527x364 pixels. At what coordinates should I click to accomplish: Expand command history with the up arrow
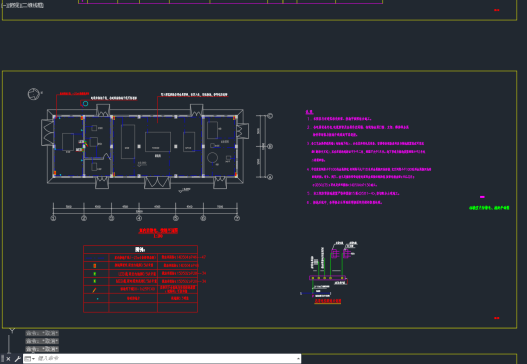(x=298, y=359)
